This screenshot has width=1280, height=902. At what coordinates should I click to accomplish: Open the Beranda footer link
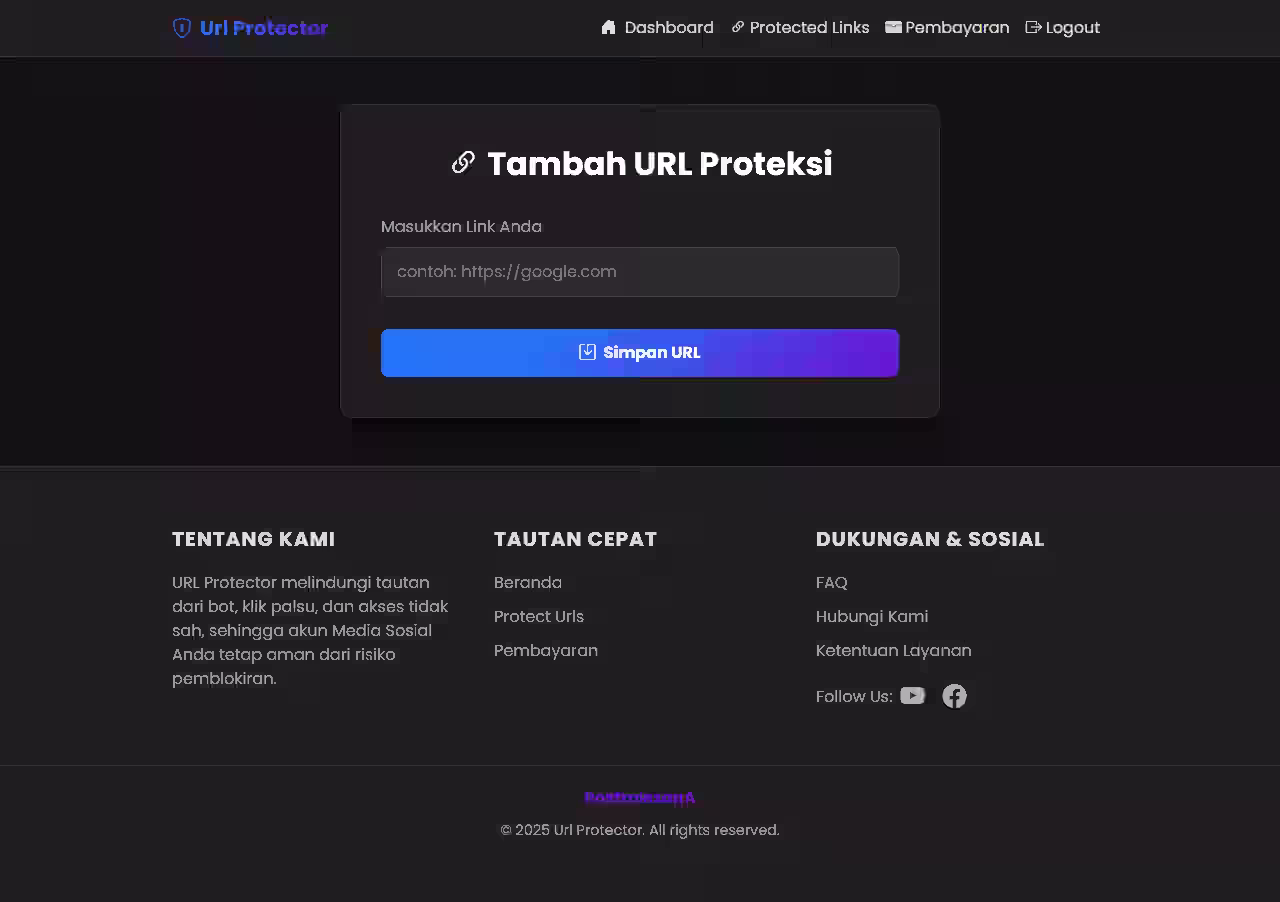click(528, 582)
